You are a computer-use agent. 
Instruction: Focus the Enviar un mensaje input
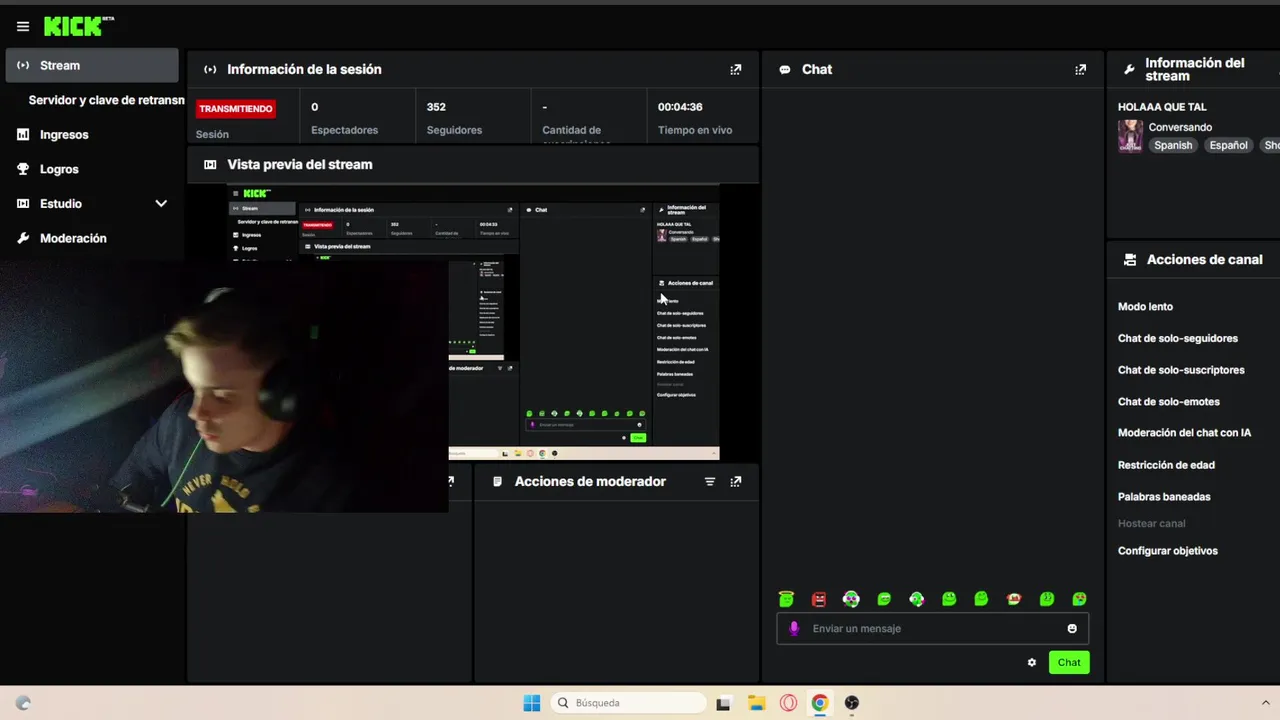coord(932,628)
